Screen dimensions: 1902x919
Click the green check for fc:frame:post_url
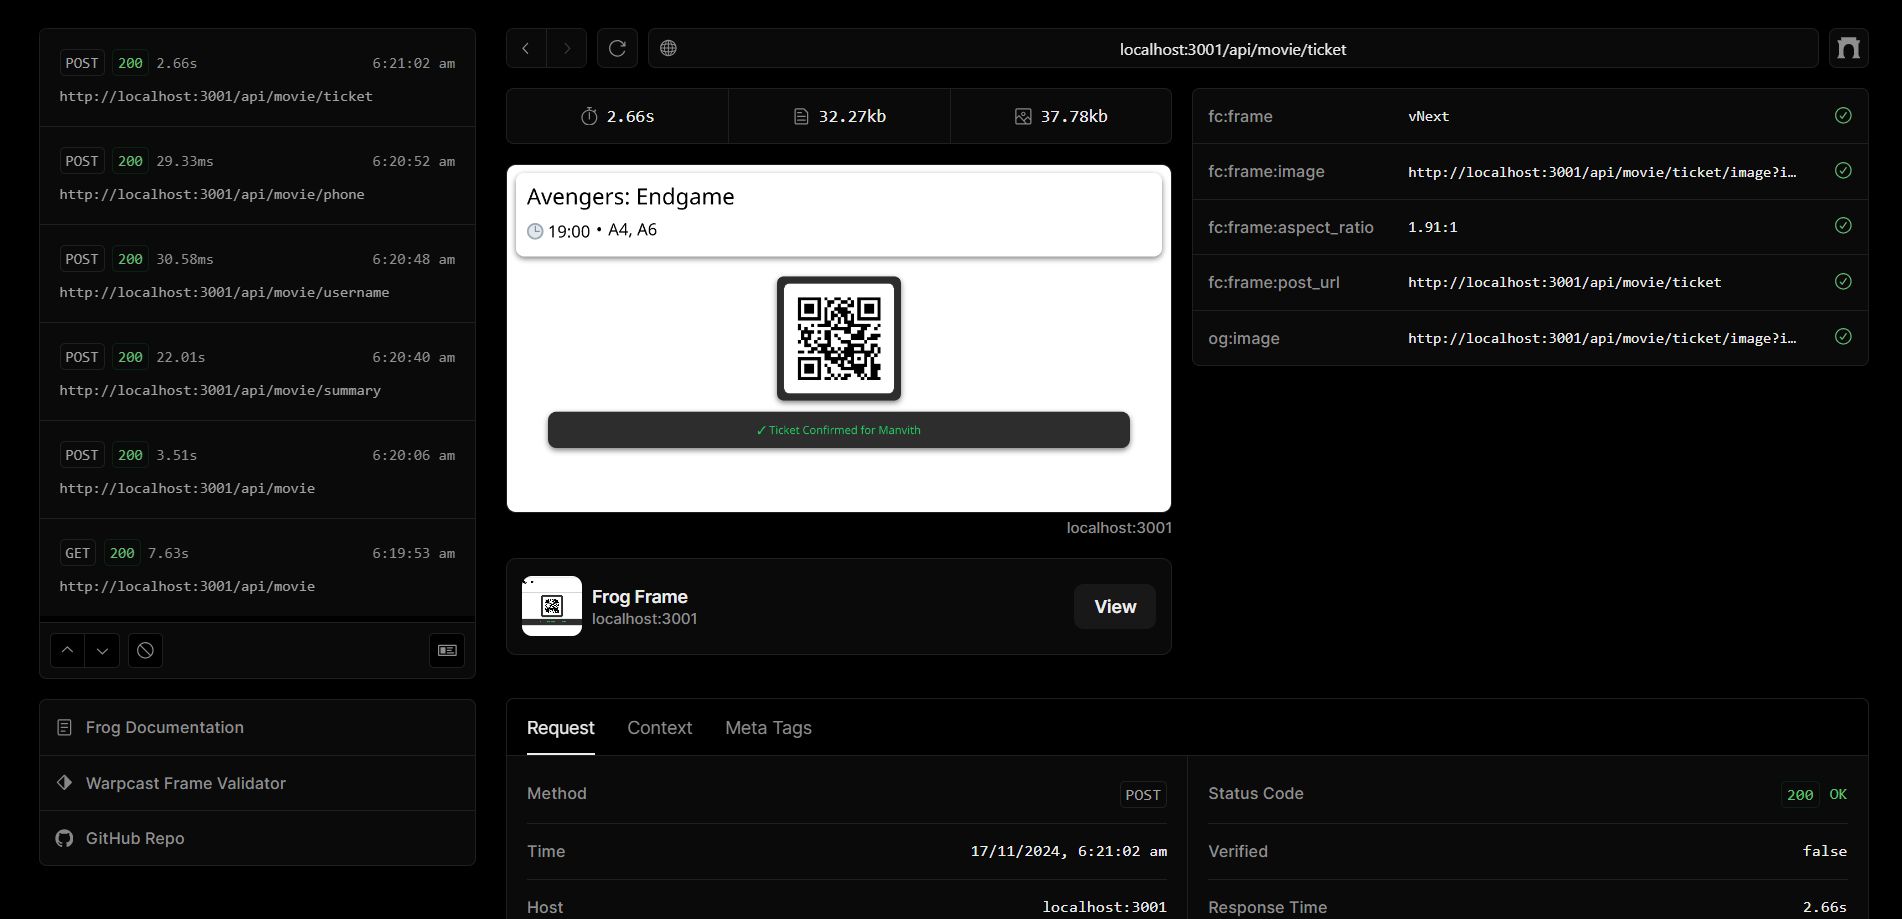tap(1843, 281)
